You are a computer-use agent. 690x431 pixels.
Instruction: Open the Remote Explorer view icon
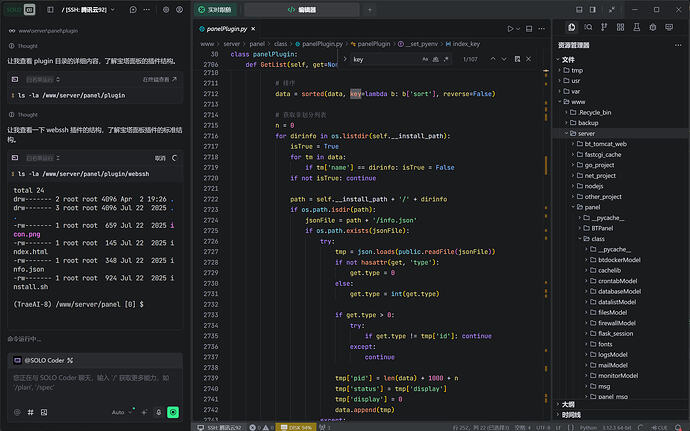[669, 27]
